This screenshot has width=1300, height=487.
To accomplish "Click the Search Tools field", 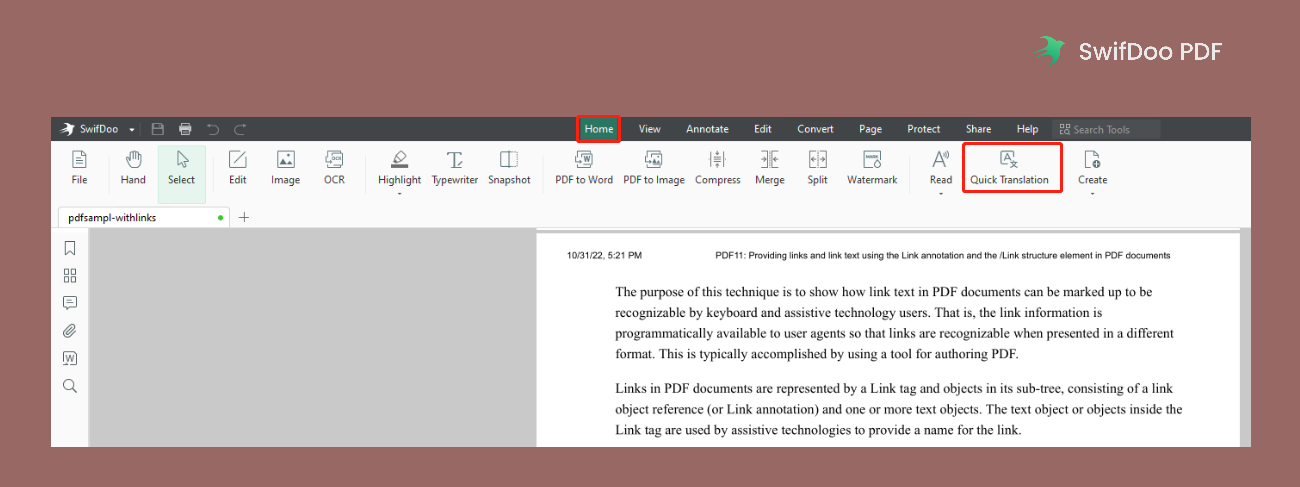I will tap(1106, 129).
